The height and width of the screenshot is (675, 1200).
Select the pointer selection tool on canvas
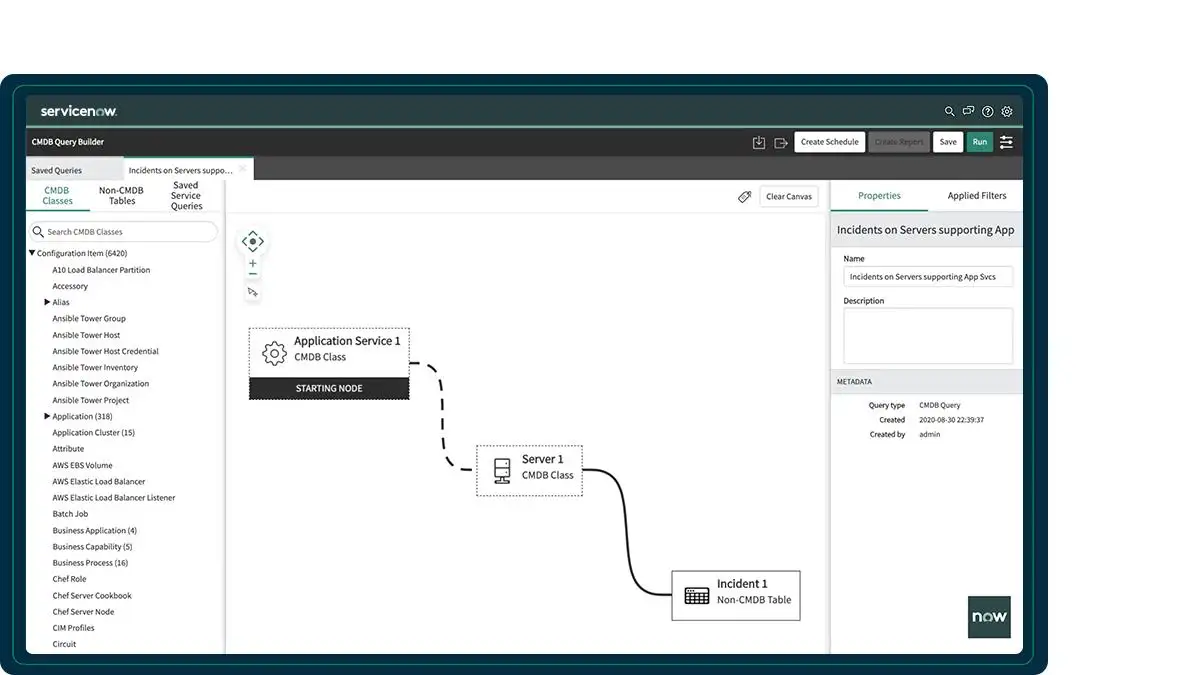pyautogui.click(x=253, y=292)
